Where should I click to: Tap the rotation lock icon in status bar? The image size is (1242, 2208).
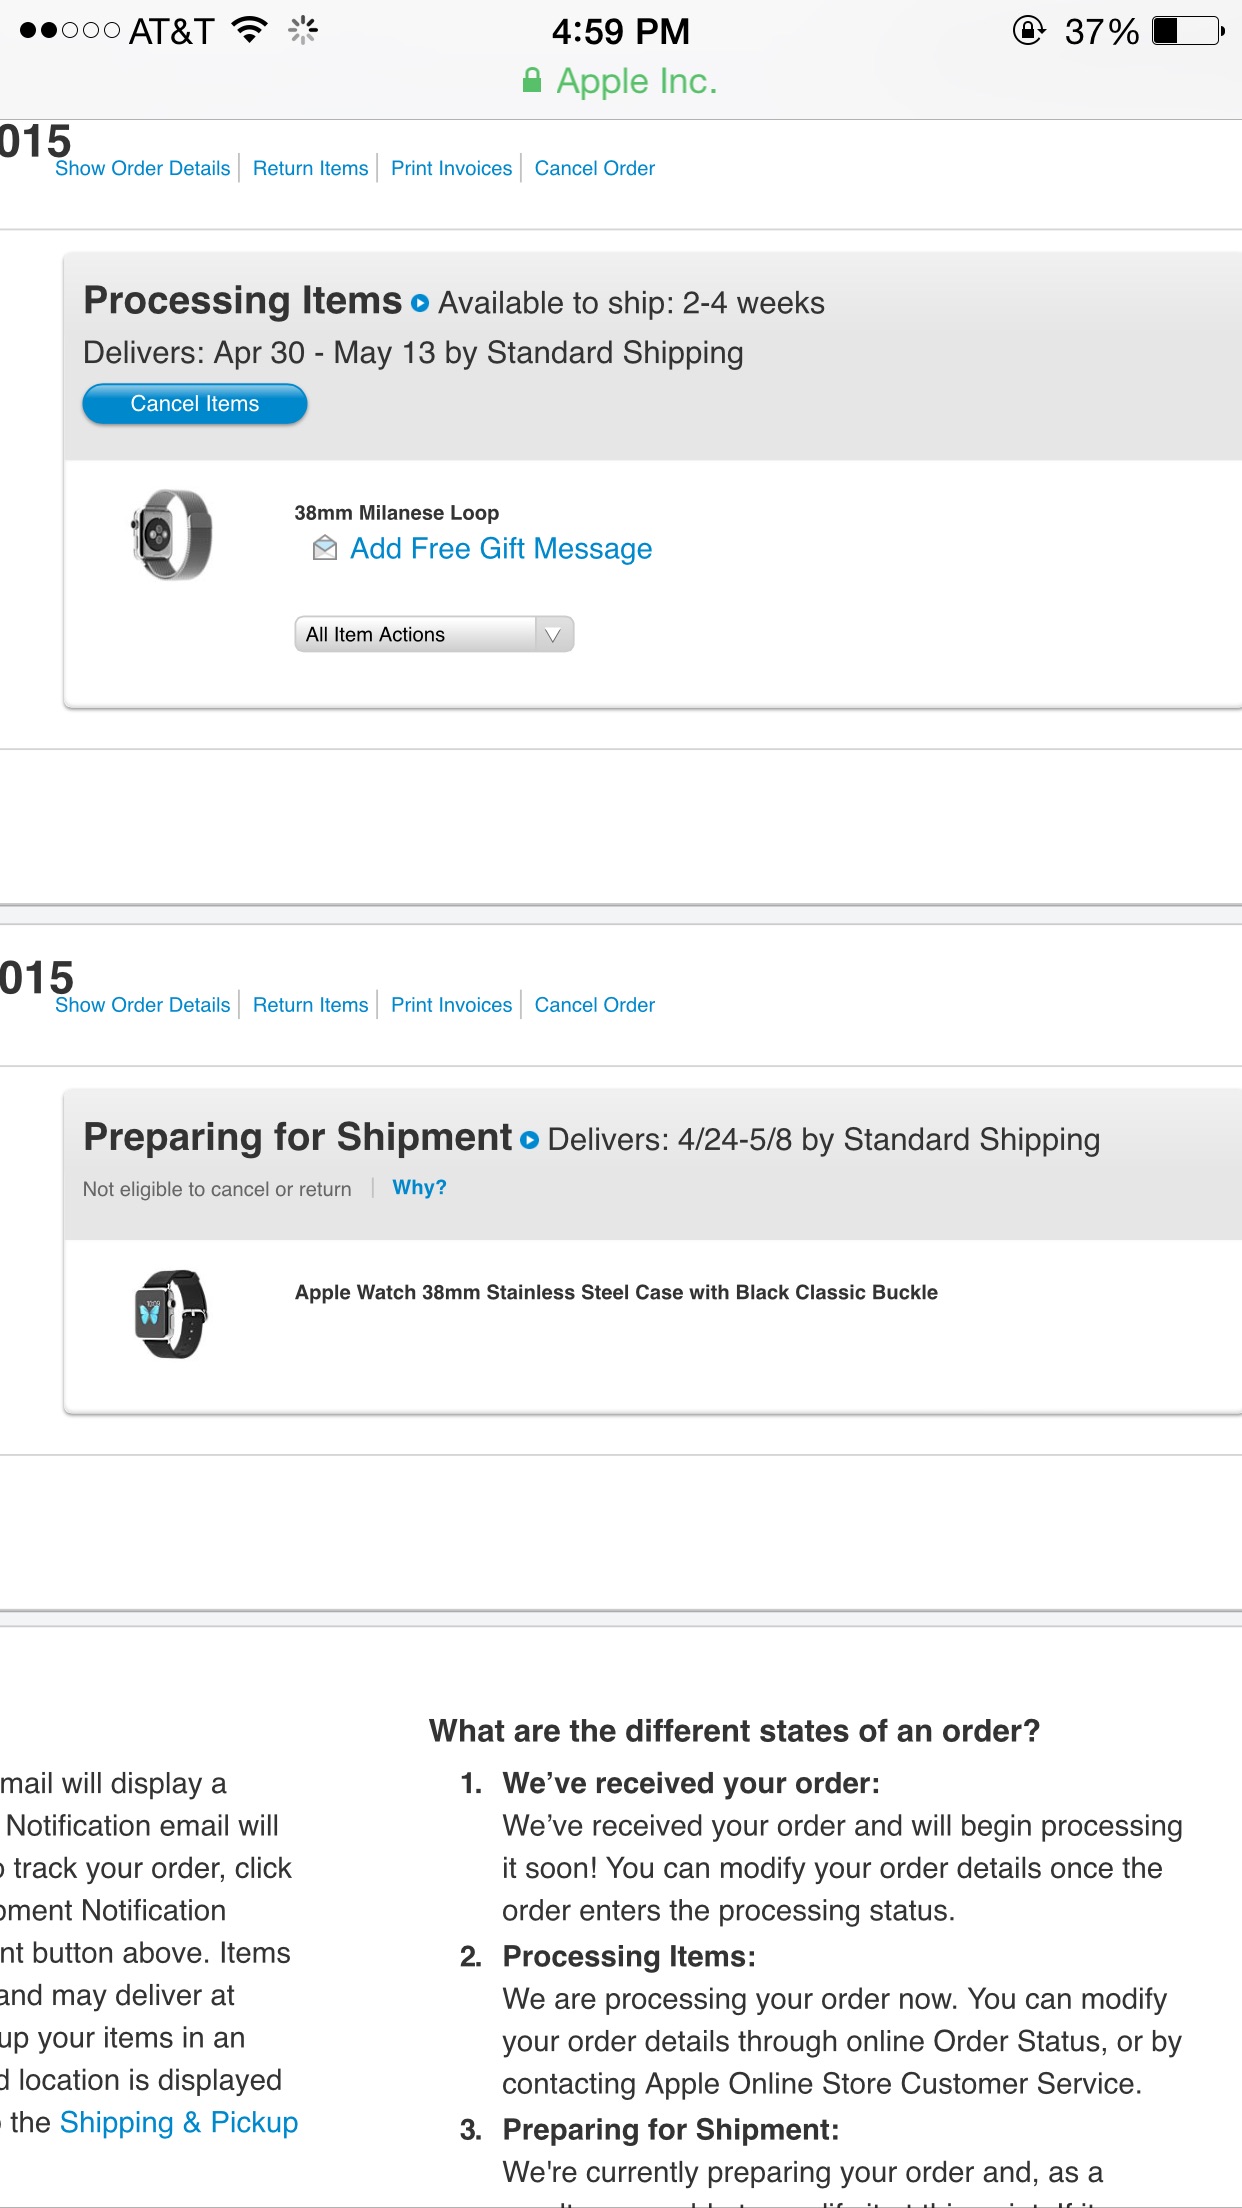coord(1029,31)
